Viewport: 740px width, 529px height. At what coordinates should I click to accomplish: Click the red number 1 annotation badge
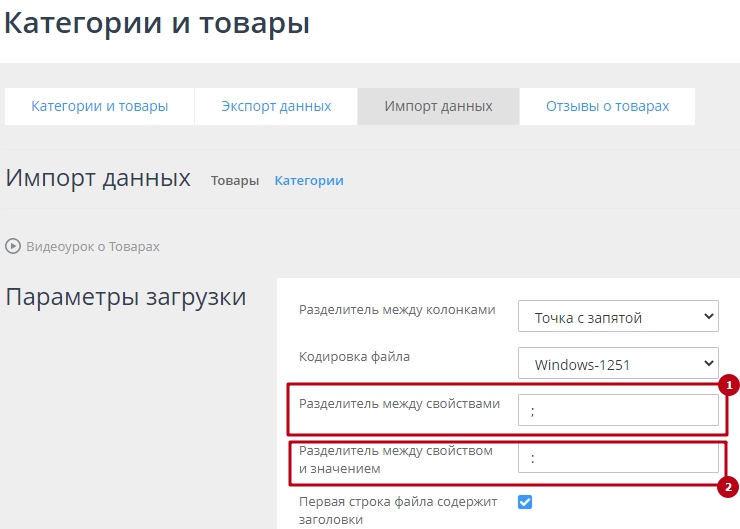click(729, 385)
